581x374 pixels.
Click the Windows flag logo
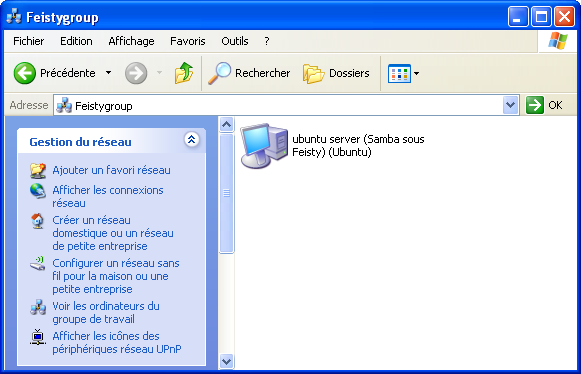tap(558, 41)
